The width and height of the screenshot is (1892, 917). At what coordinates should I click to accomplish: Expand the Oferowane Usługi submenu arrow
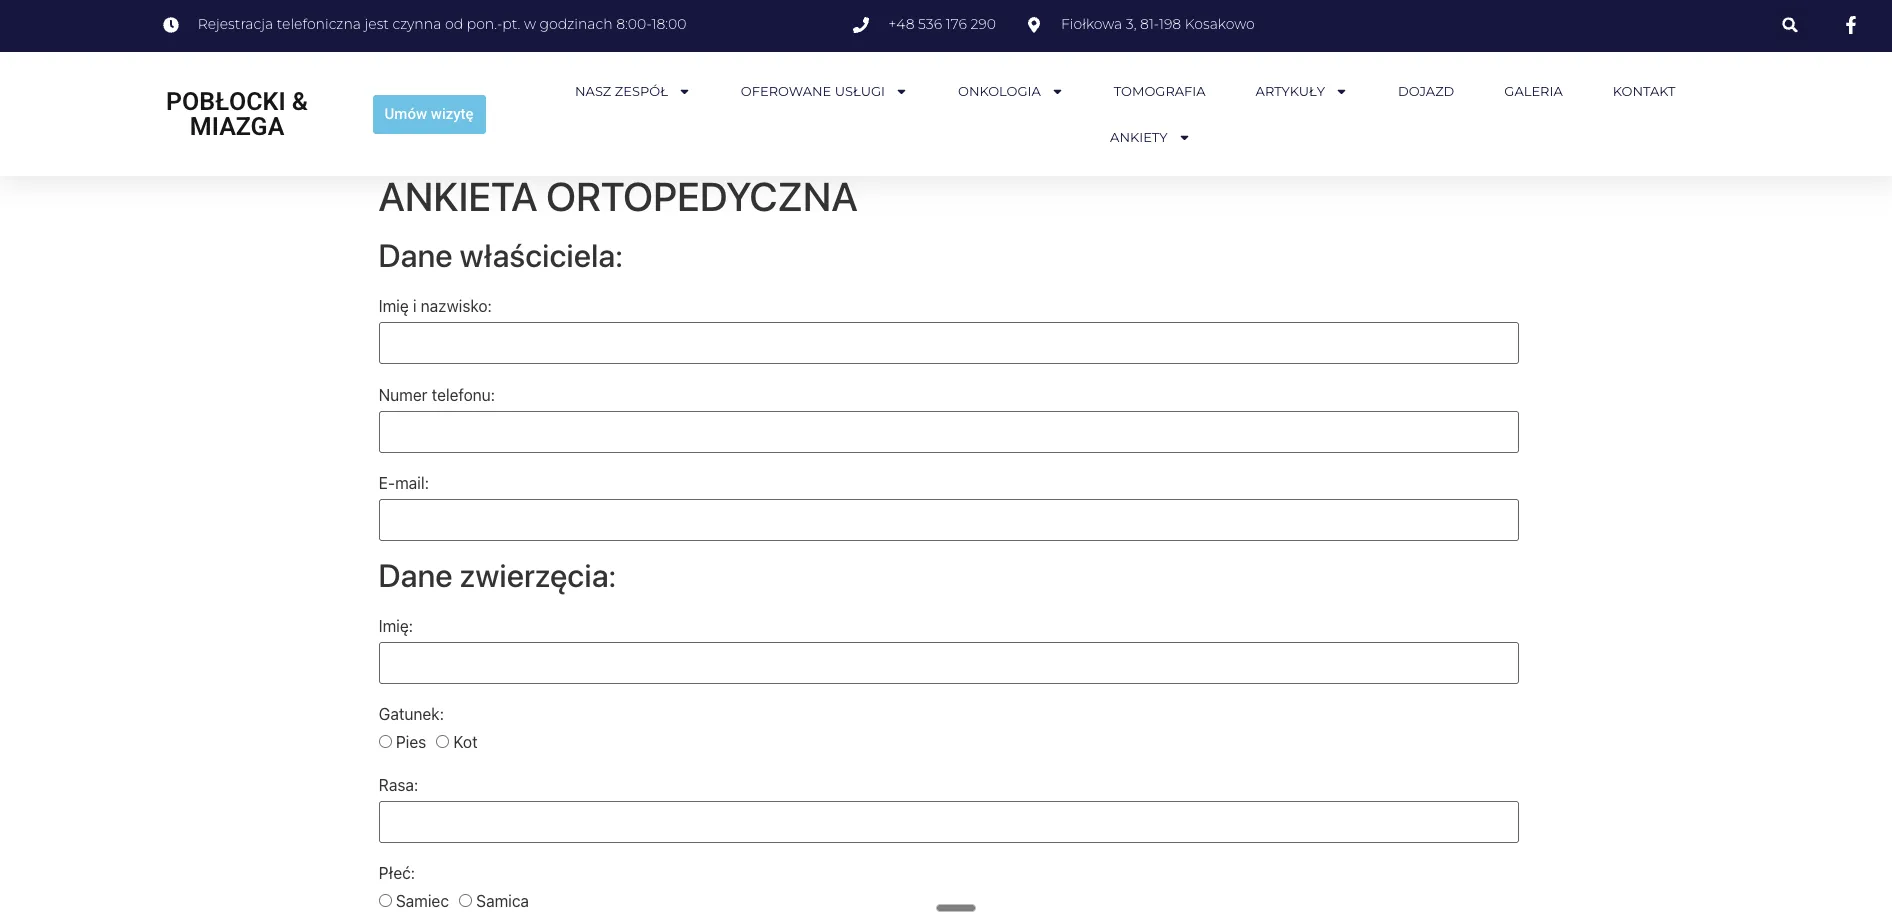pyautogui.click(x=901, y=92)
